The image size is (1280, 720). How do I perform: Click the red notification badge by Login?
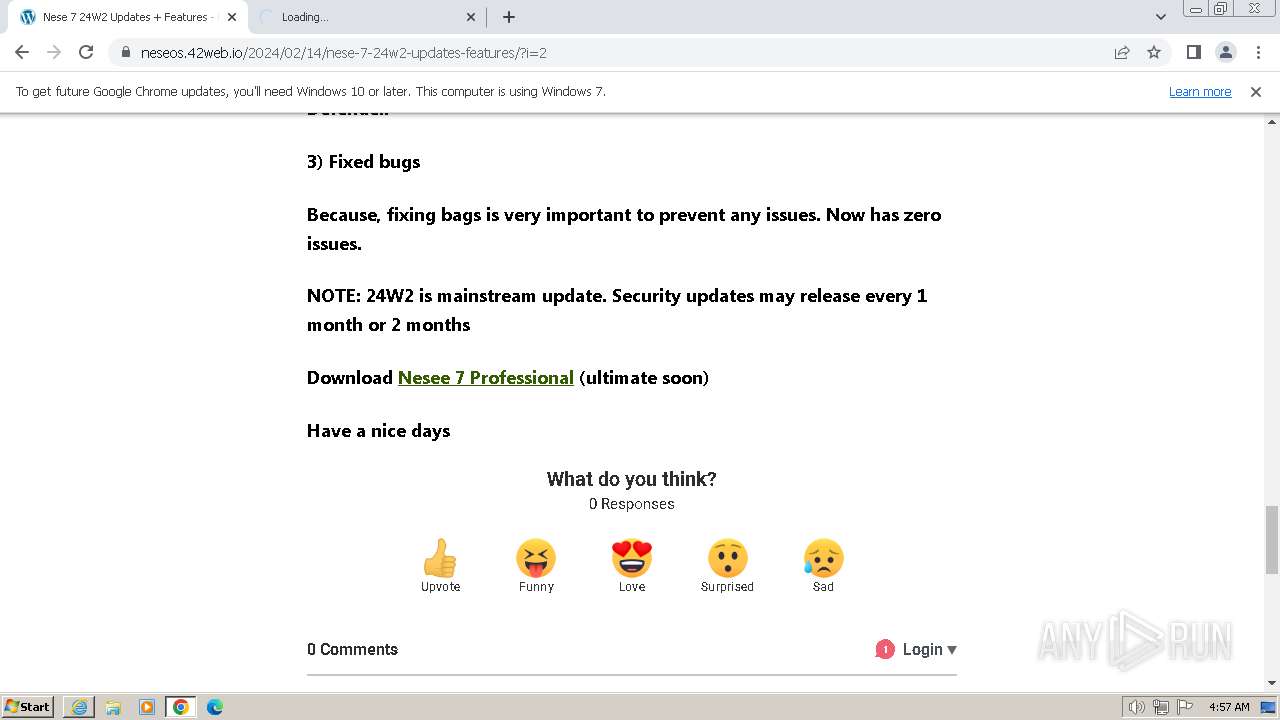click(x=885, y=649)
